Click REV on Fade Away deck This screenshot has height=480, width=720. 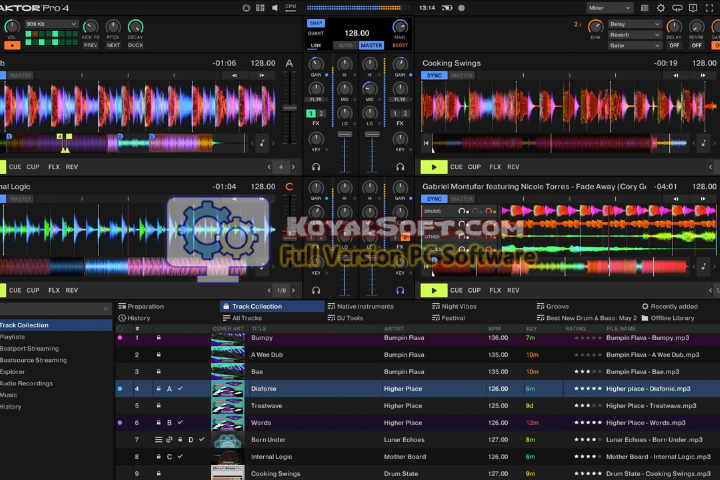pyautogui.click(x=513, y=290)
